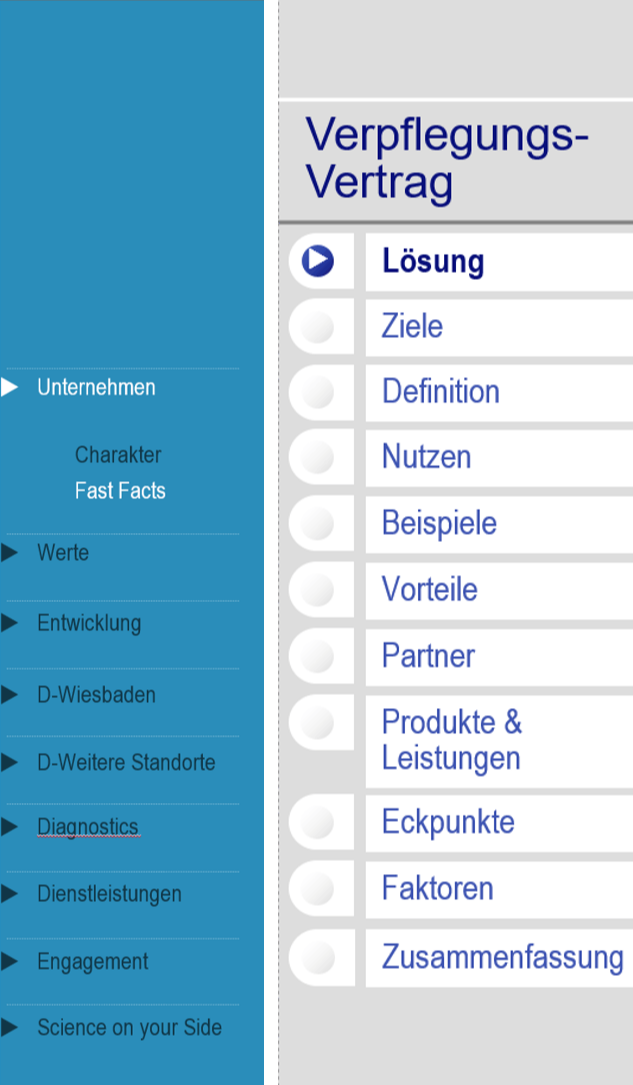Click the Verpflegungs-Vertrag title heading
This screenshot has width=633, height=1085.
pyautogui.click(x=446, y=159)
